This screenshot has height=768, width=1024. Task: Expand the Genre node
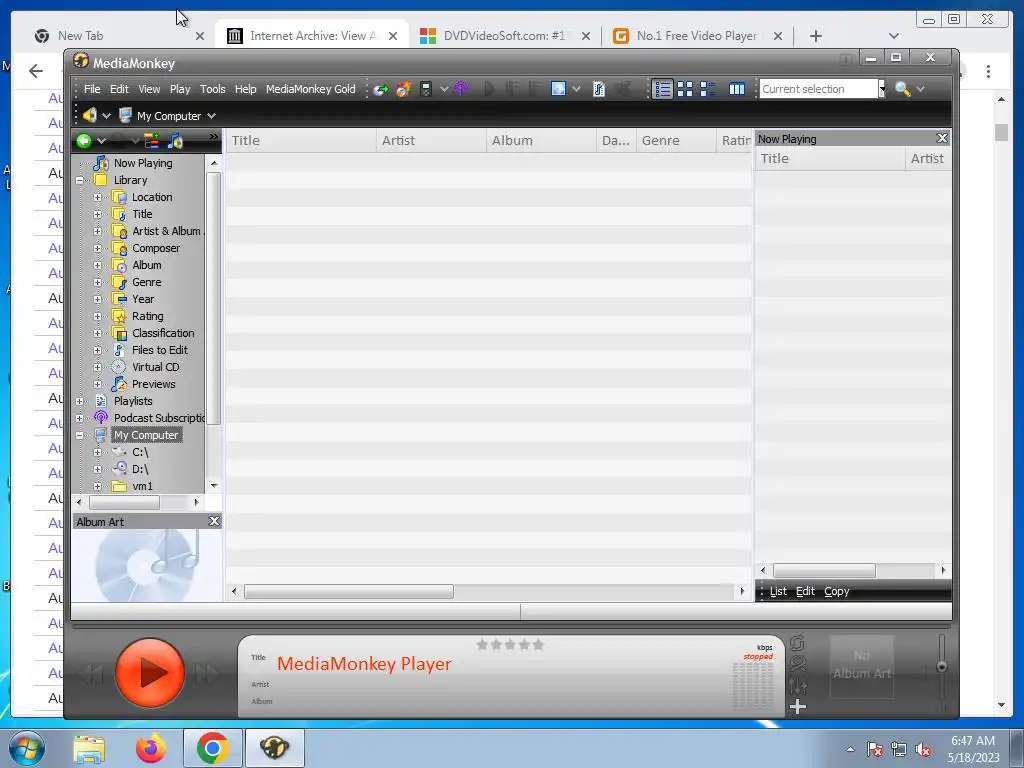[97, 282]
